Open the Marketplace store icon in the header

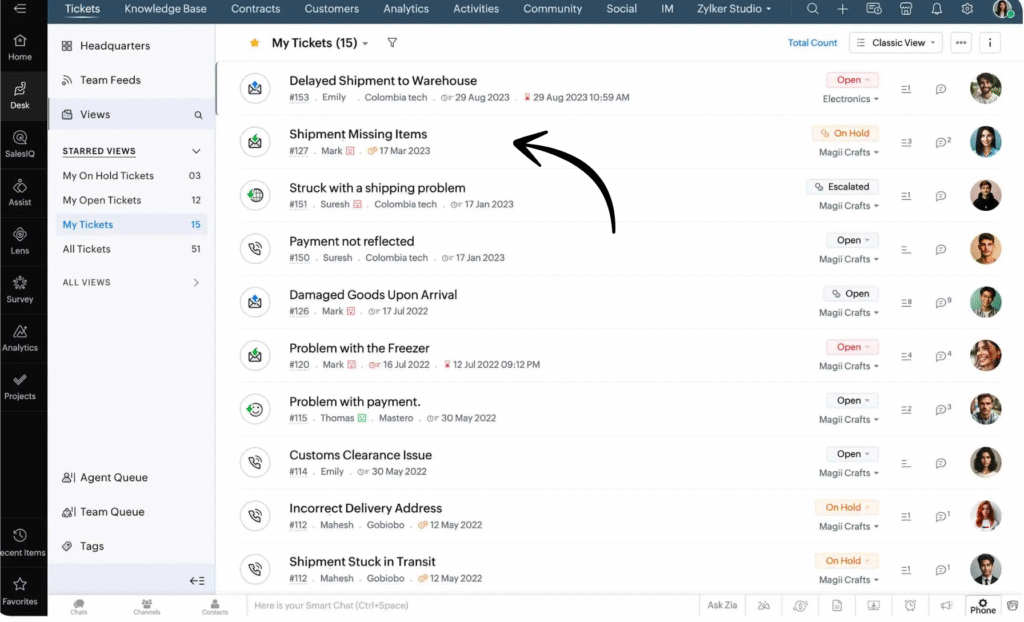tap(905, 9)
